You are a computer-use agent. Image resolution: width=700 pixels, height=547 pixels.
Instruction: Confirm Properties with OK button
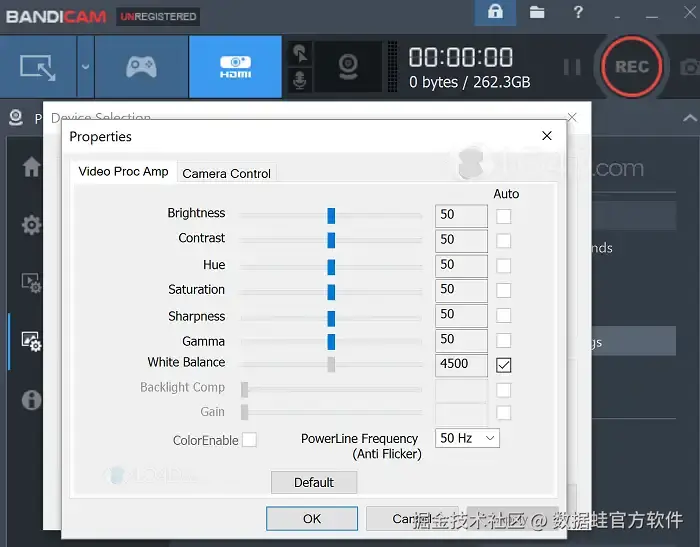click(x=312, y=518)
